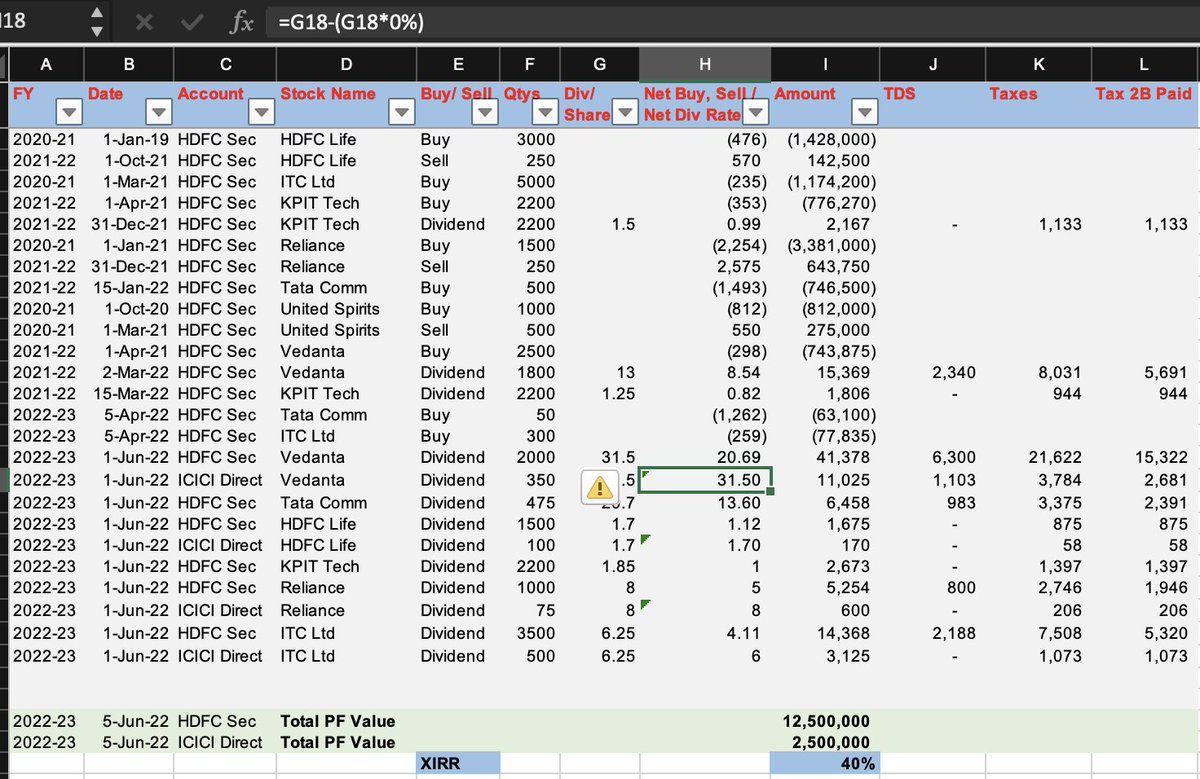Viewport: 1200px width, 779px height.
Task: Select the 11,025 amount cell
Action: tap(824, 481)
